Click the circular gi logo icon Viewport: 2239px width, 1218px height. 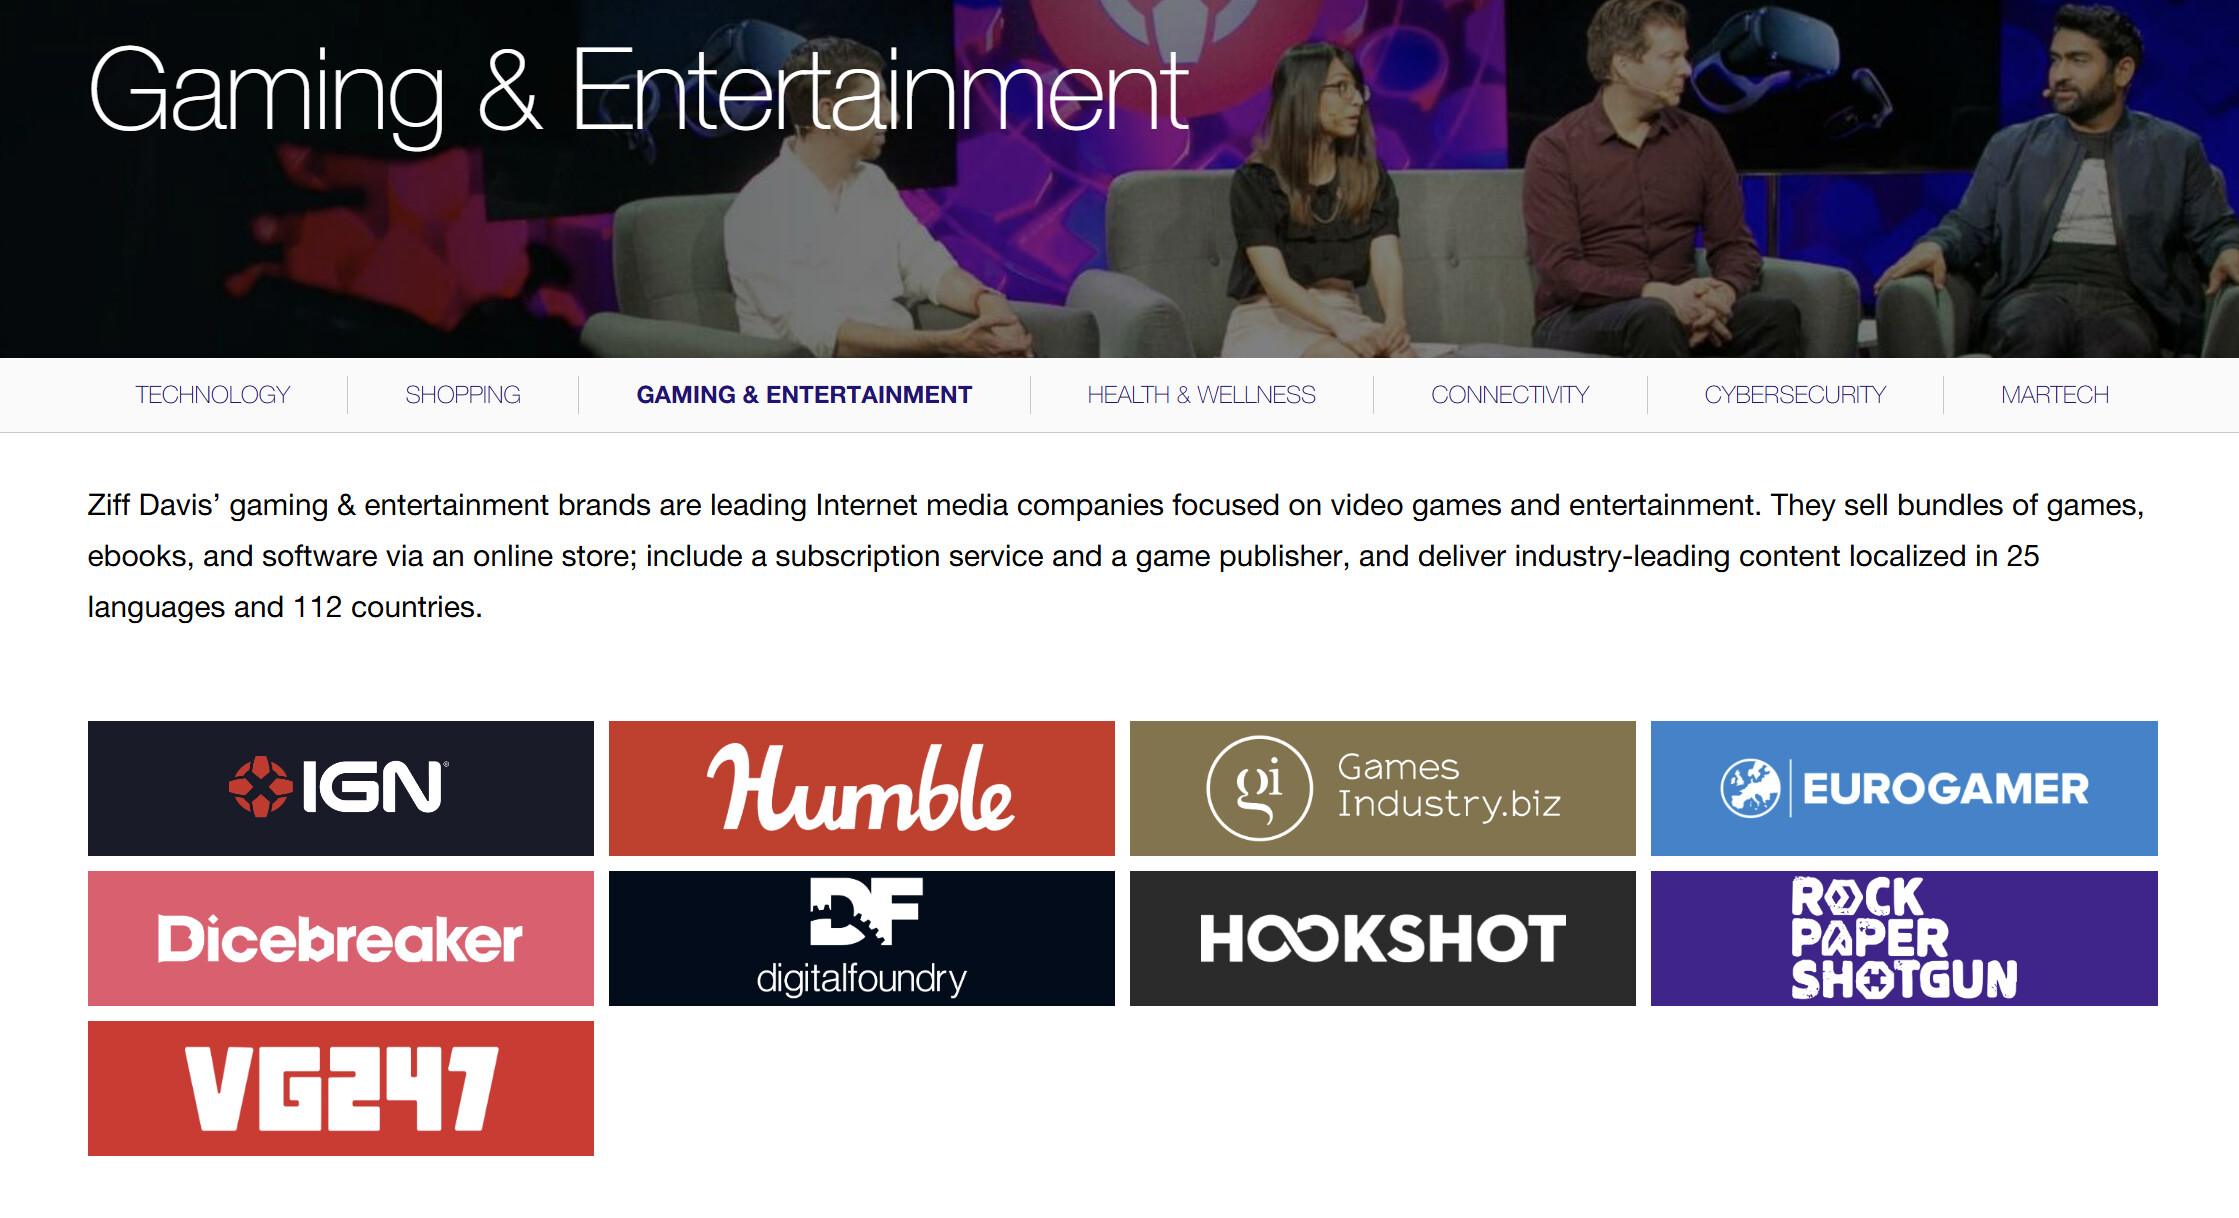click(x=1260, y=788)
